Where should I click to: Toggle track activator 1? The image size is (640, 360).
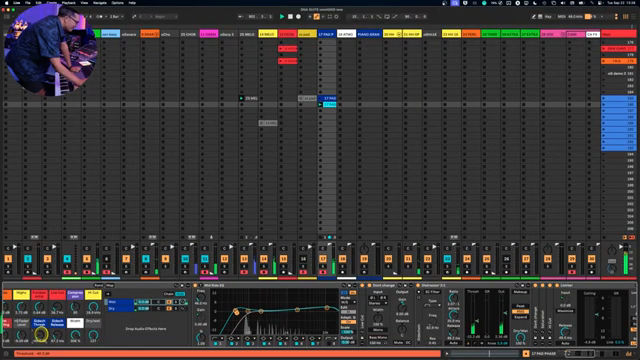coord(8,259)
